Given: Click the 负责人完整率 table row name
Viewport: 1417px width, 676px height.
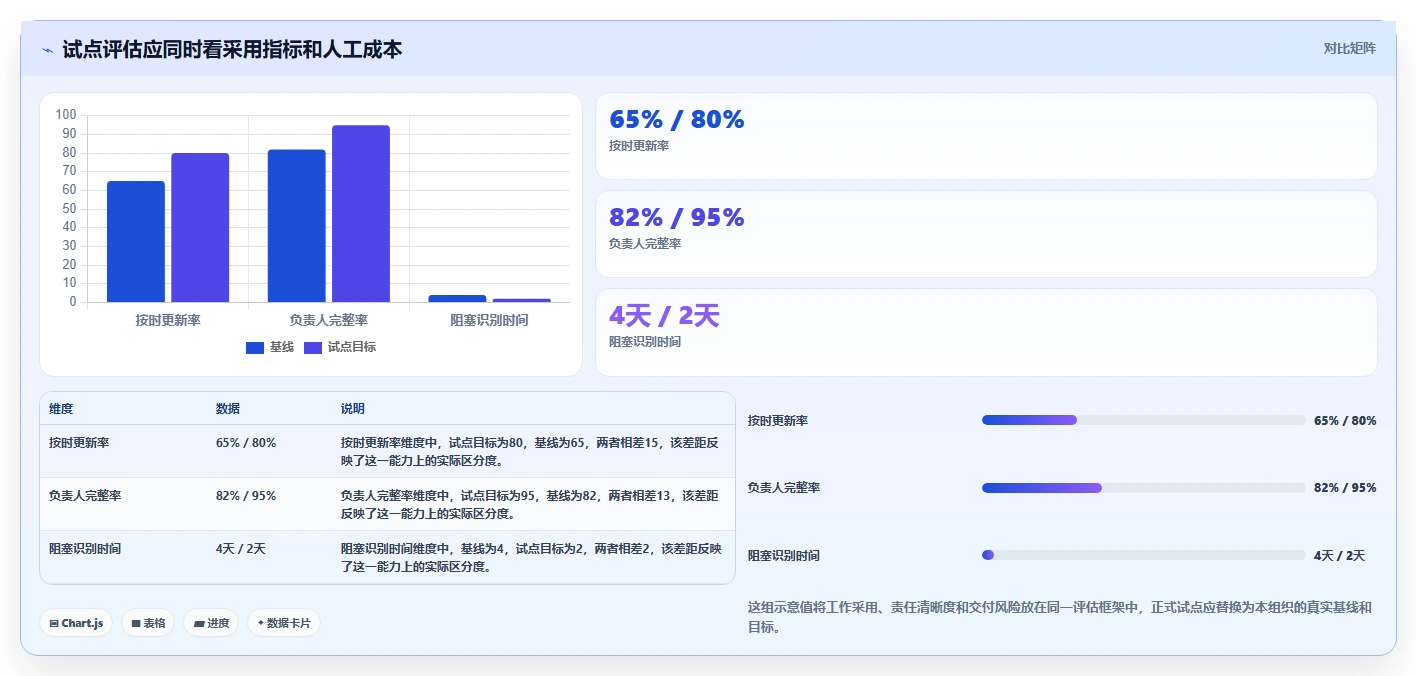Looking at the screenshot, I should pyautogui.click(x=85, y=495).
